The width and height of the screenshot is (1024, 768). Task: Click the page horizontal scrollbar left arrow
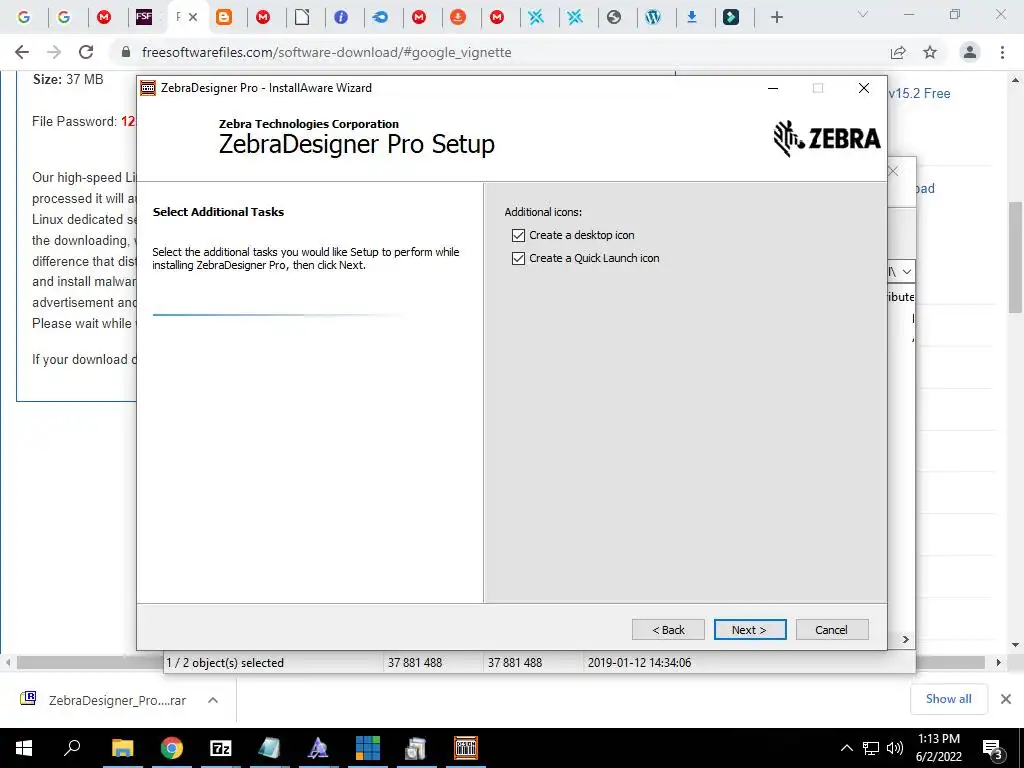[8, 662]
